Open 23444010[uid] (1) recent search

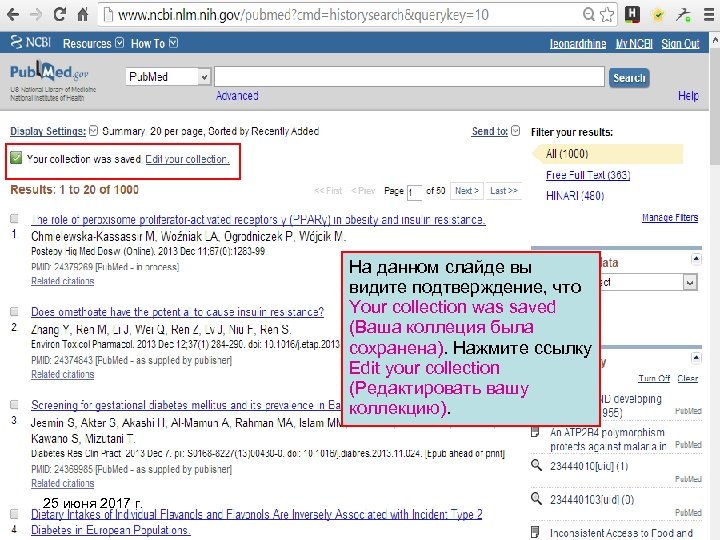(x=589, y=466)
